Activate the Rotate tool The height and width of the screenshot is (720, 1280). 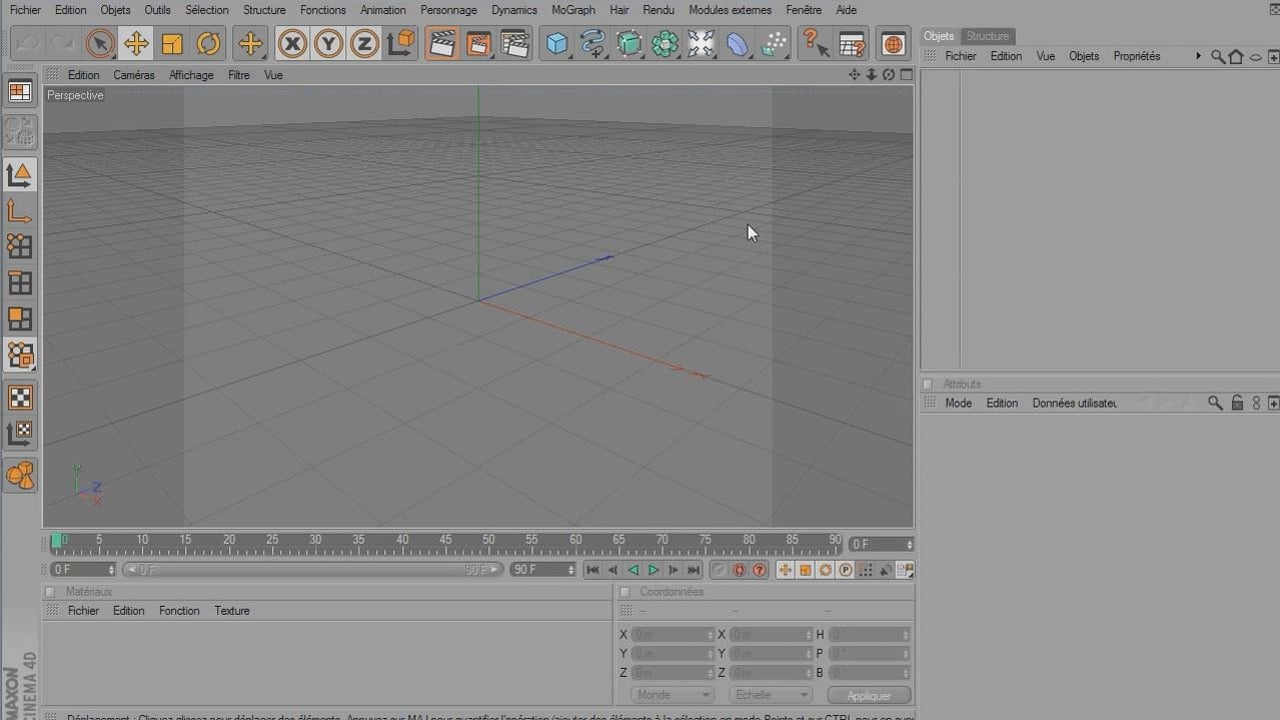pyautogui.click(x=208, y=44)
